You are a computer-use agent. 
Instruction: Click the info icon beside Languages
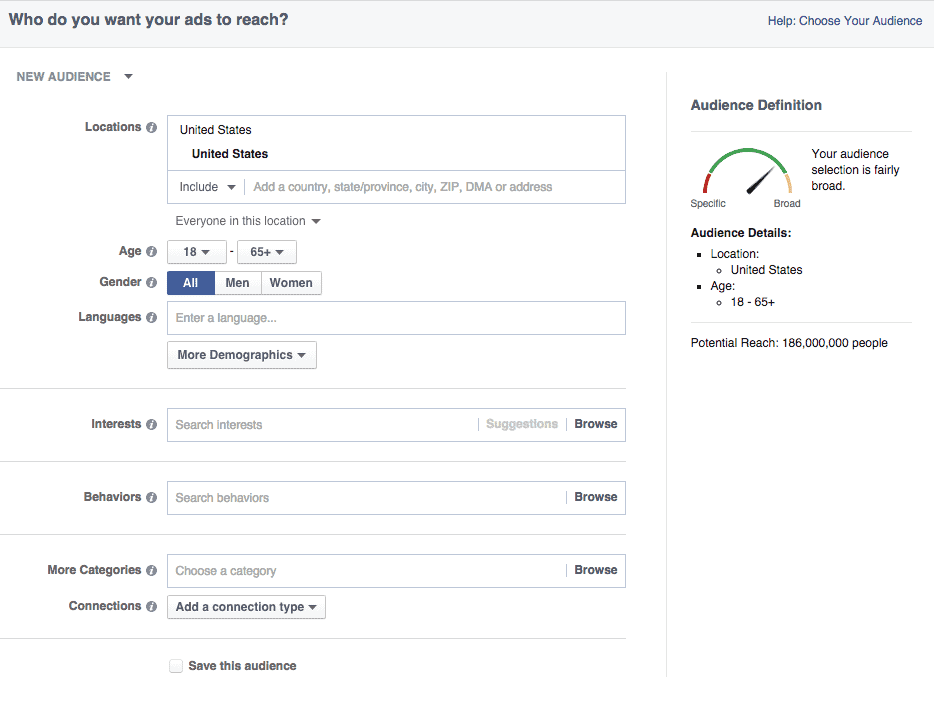click(151, 317)
